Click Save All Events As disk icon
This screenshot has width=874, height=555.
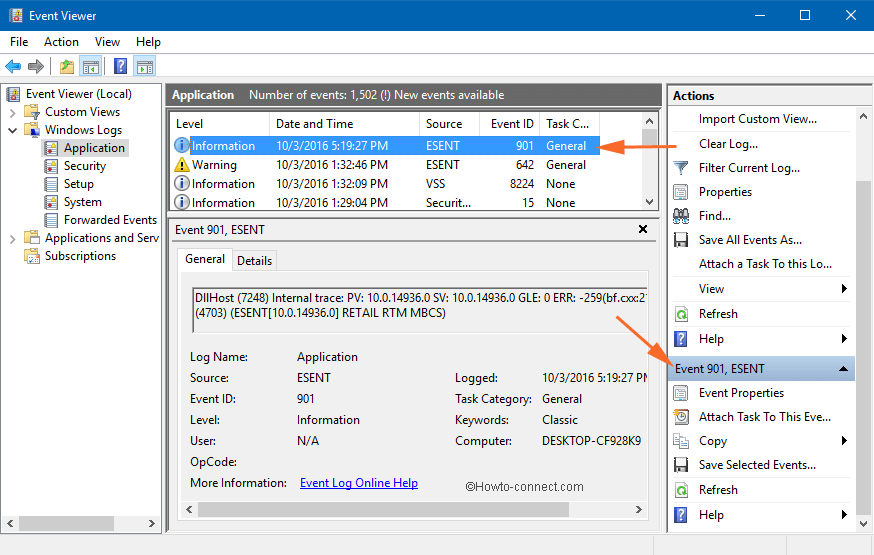point(681,240)
